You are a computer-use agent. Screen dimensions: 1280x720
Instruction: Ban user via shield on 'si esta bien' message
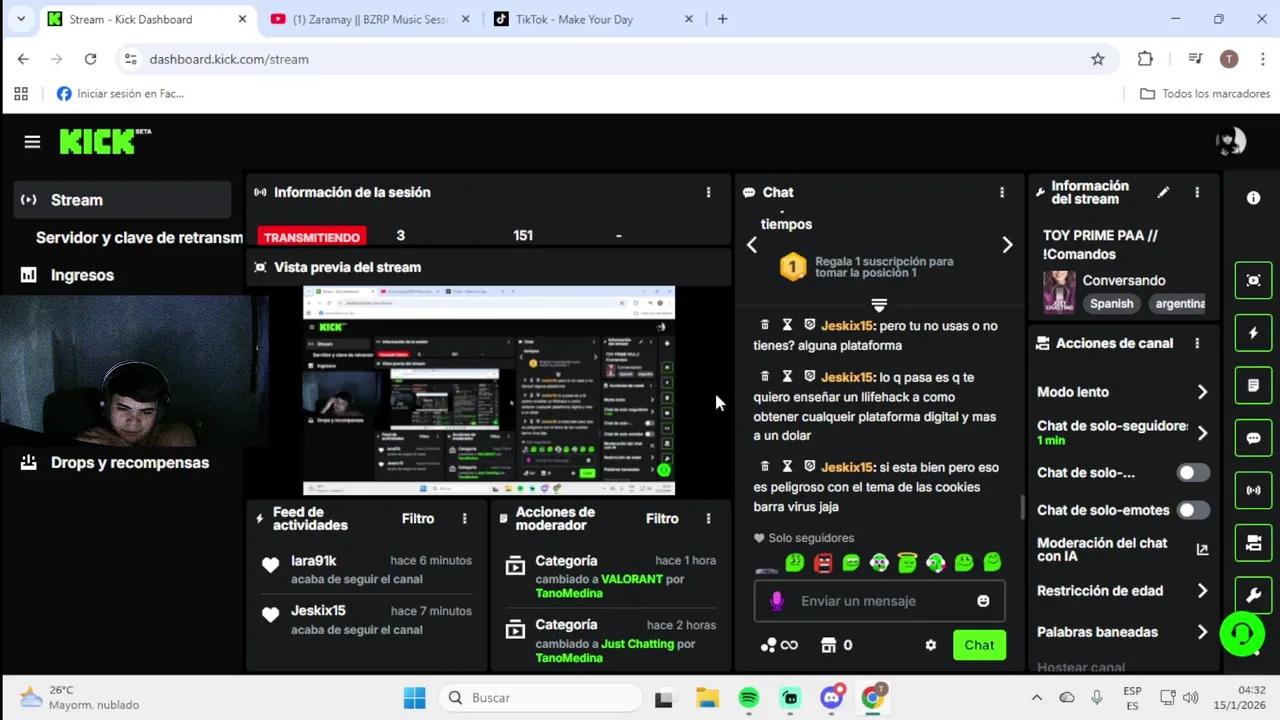tap(810, 467)
